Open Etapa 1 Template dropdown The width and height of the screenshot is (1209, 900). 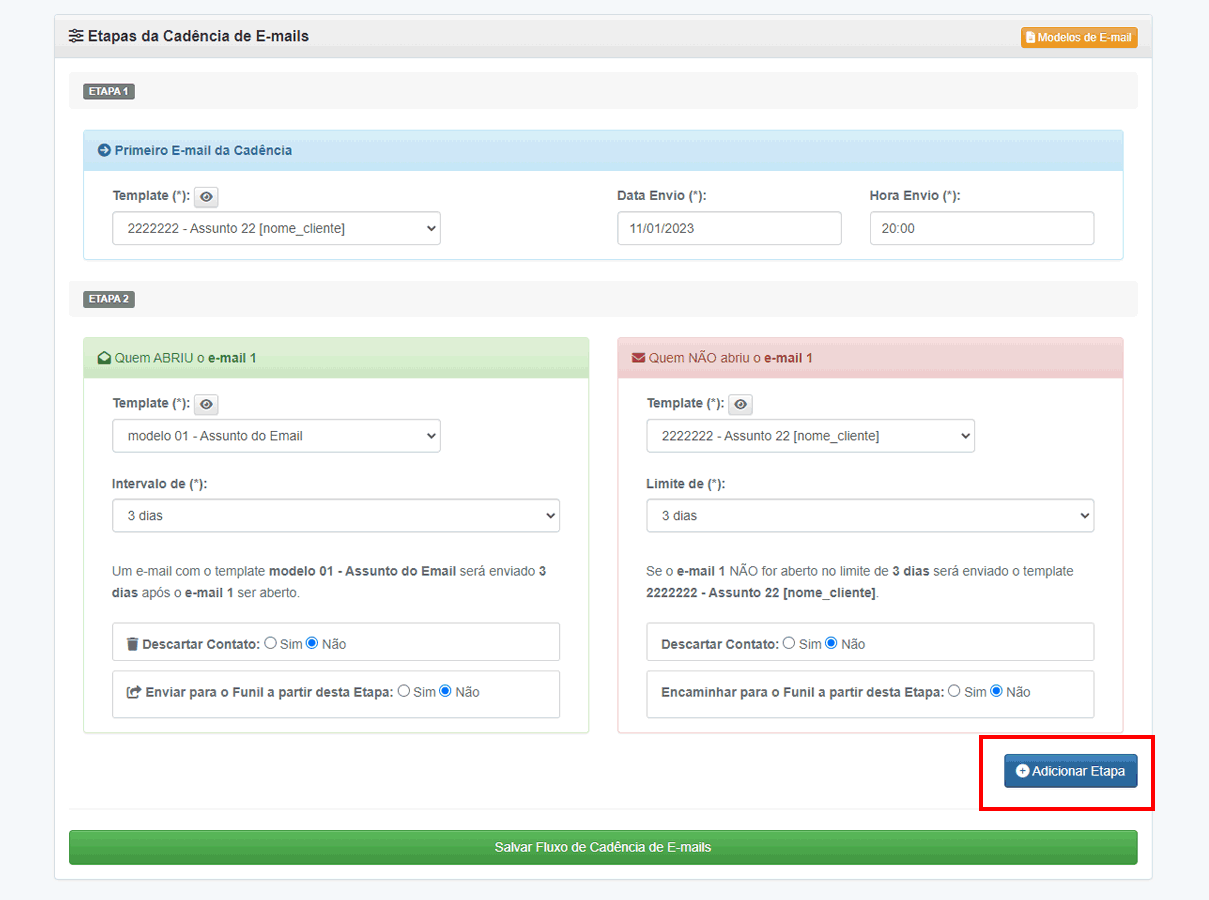tap(276, 228)
